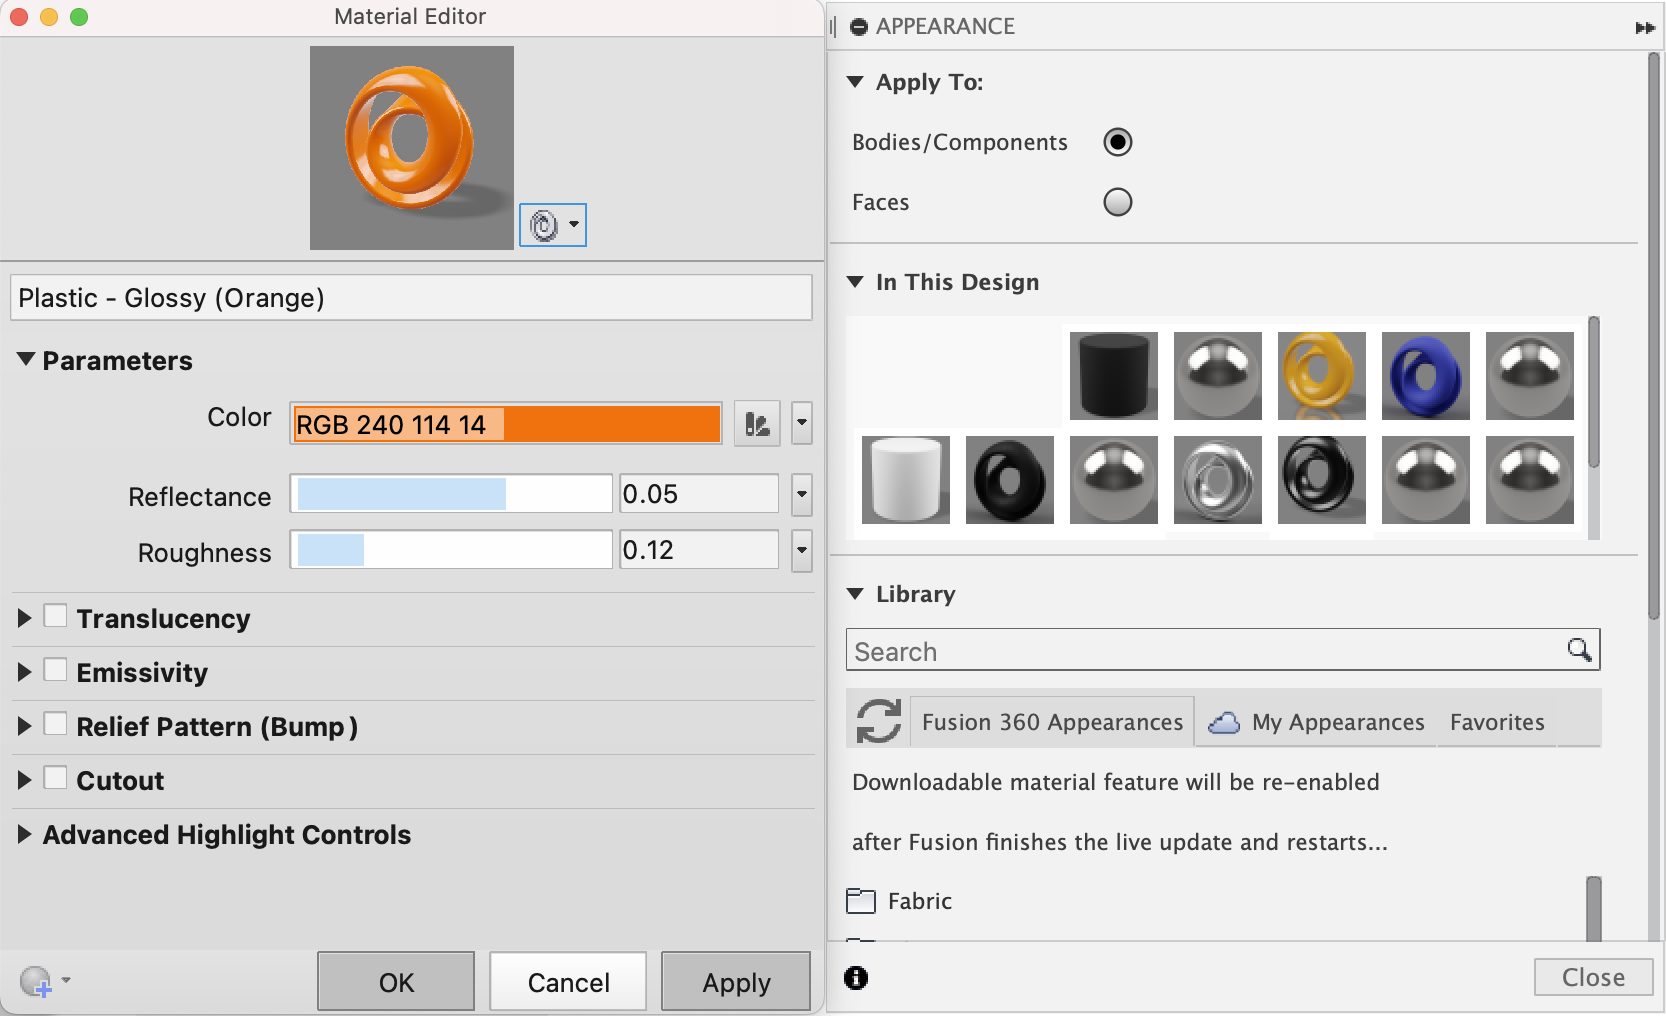This screenshot has height=1016, width=1666.
Task: Select the Faces radio button under Apply To
Action: coord(1118,202)
